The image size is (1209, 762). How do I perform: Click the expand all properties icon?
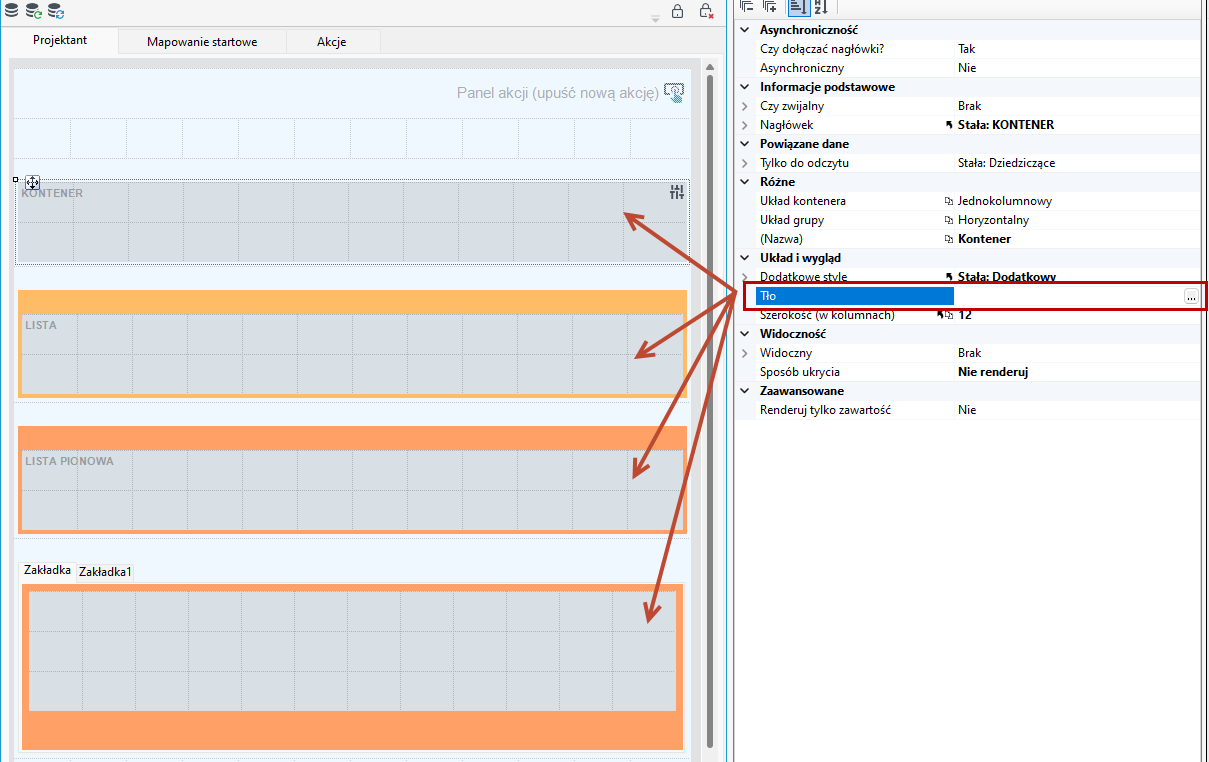click(x=770, y=7)
